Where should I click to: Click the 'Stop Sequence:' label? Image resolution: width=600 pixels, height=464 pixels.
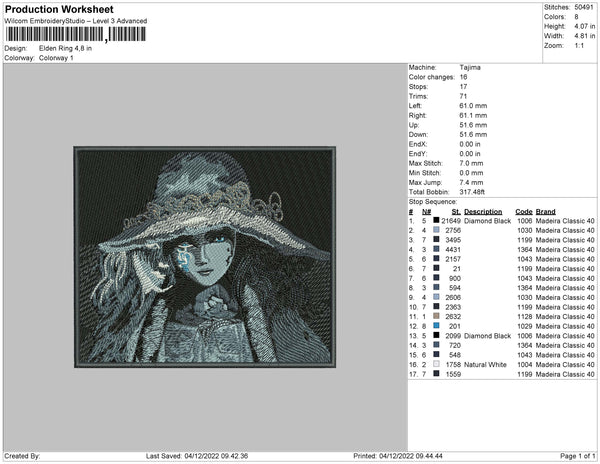(x=433, y=202)
